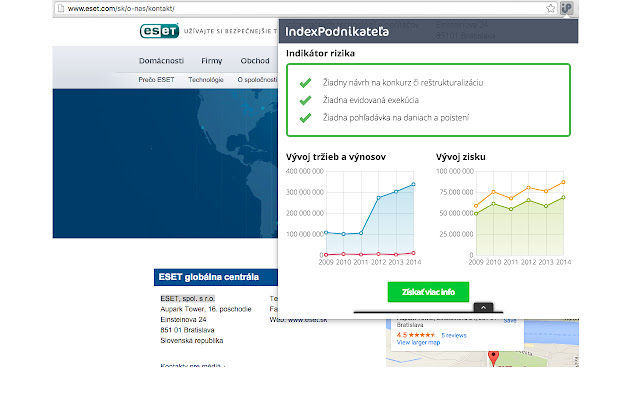Click the '851 01 Bratislava' address line
640x400 pixels.
(x=187, y=330)
